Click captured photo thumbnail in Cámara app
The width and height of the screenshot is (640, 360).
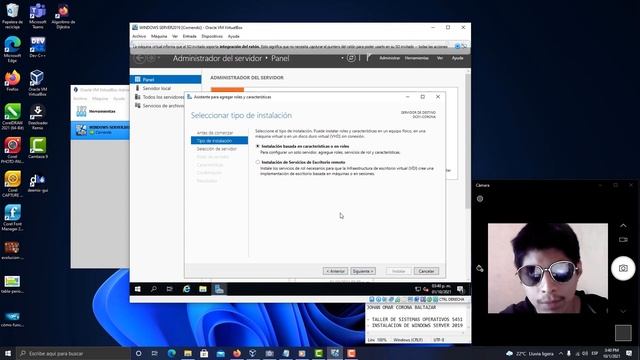[623, 333]
